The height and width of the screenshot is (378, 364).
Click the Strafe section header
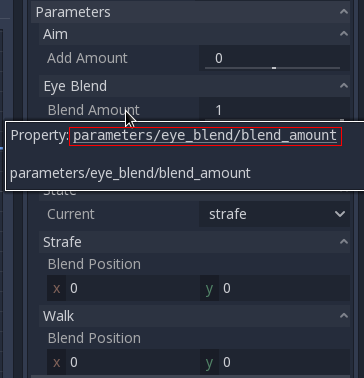coord(195,242)
